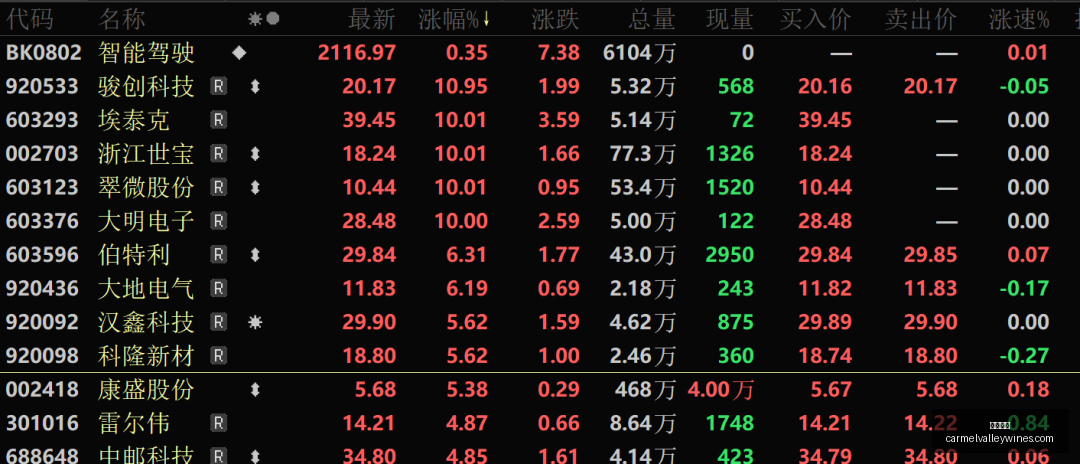
Task: Open stock 科隆新材 by its name
Action: [146, 355]
